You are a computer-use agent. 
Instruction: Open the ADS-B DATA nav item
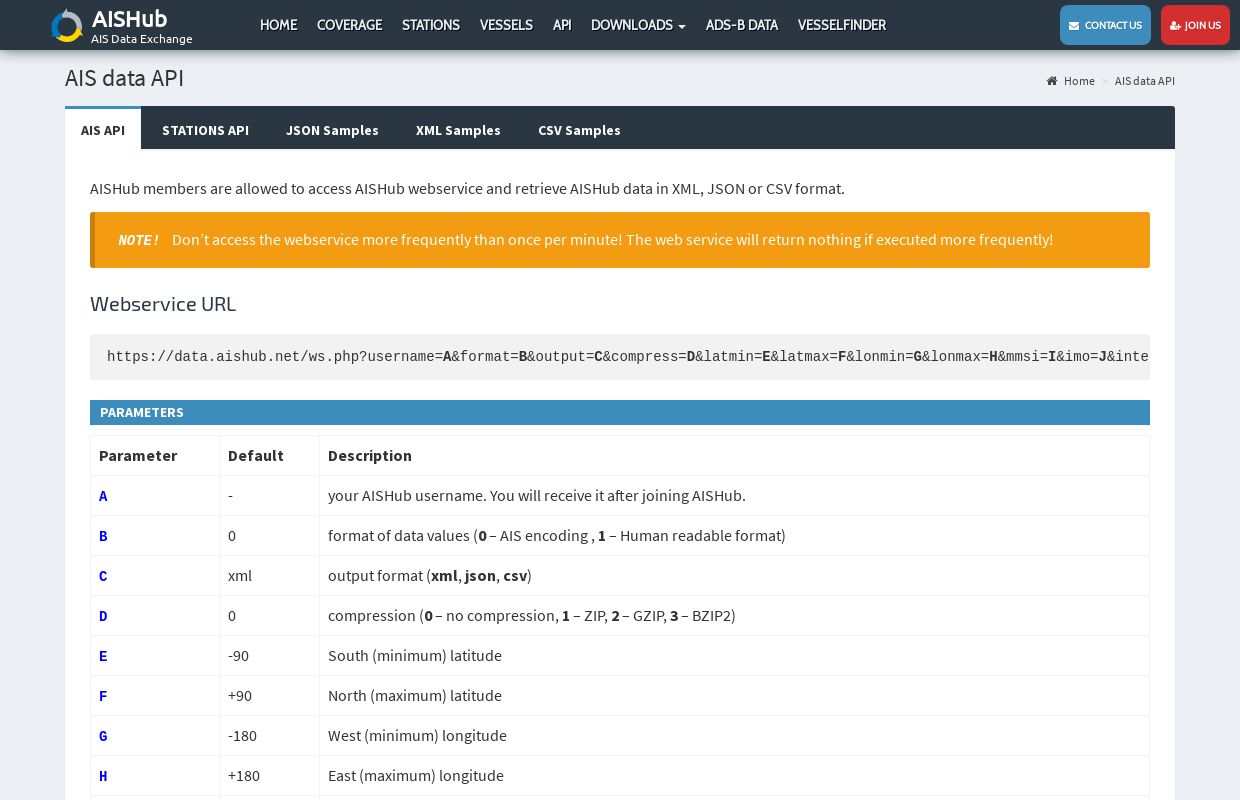coord(742,25)
